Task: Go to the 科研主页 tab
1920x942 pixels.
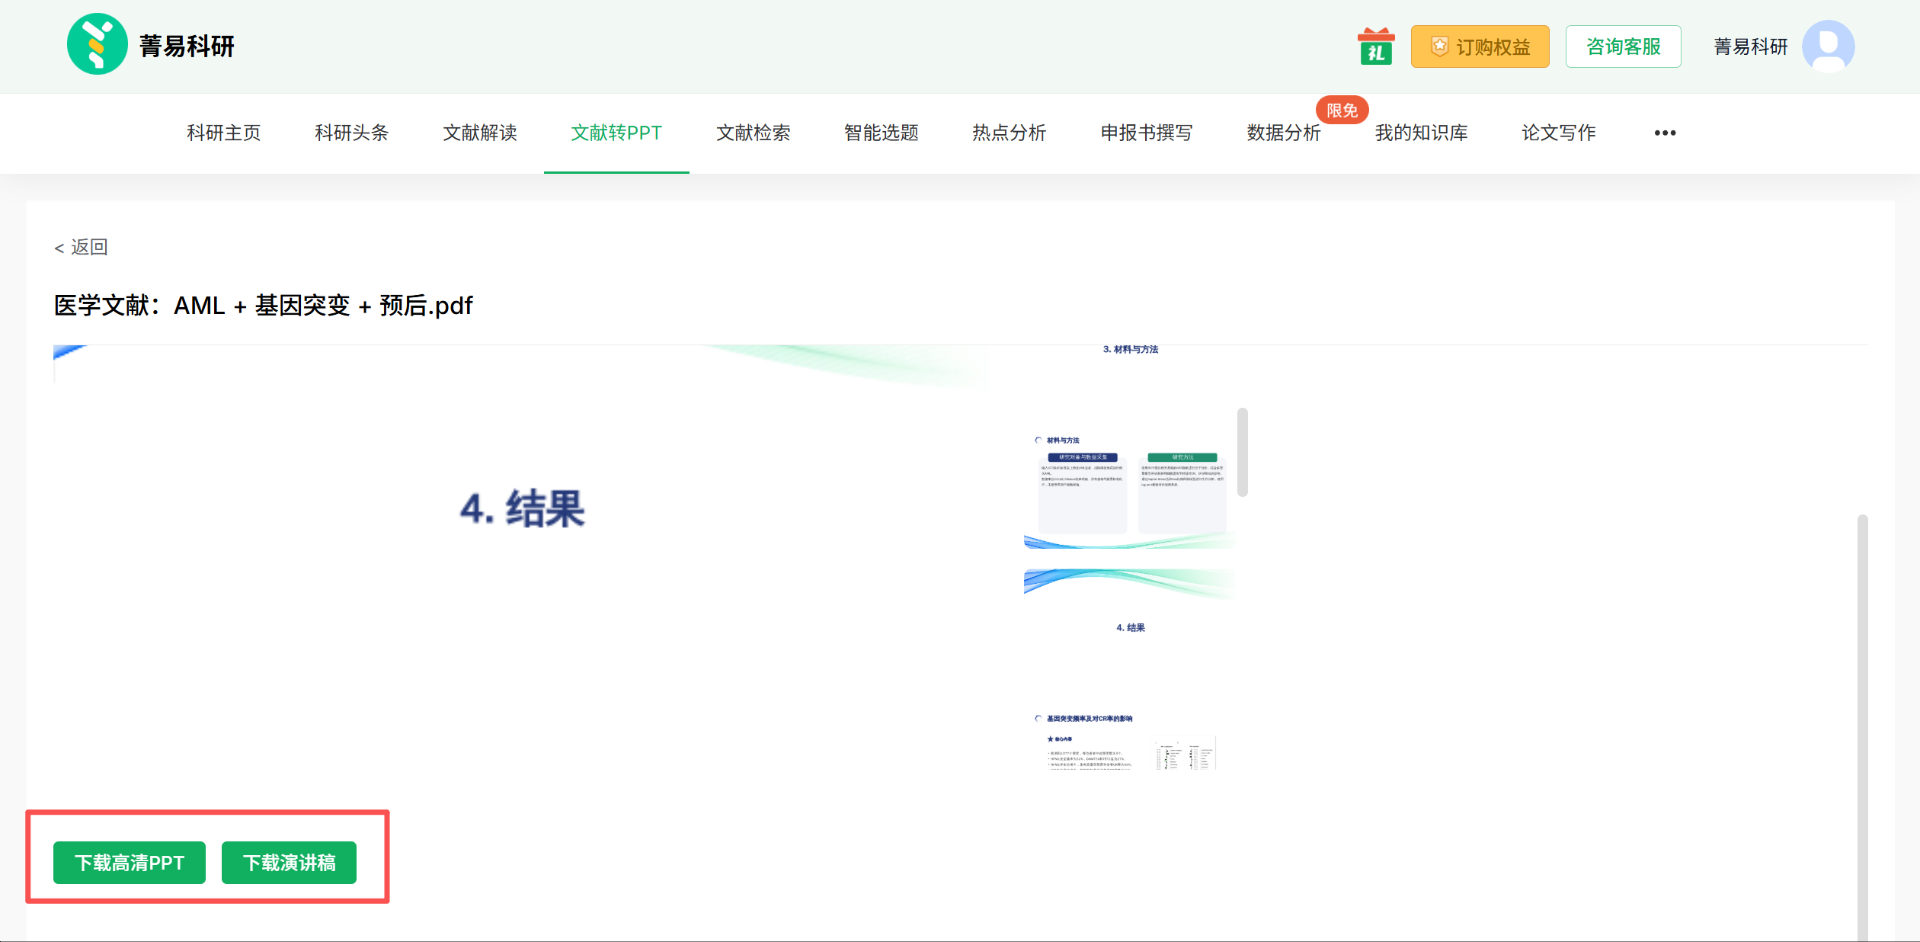Action: tap(223, 133)
